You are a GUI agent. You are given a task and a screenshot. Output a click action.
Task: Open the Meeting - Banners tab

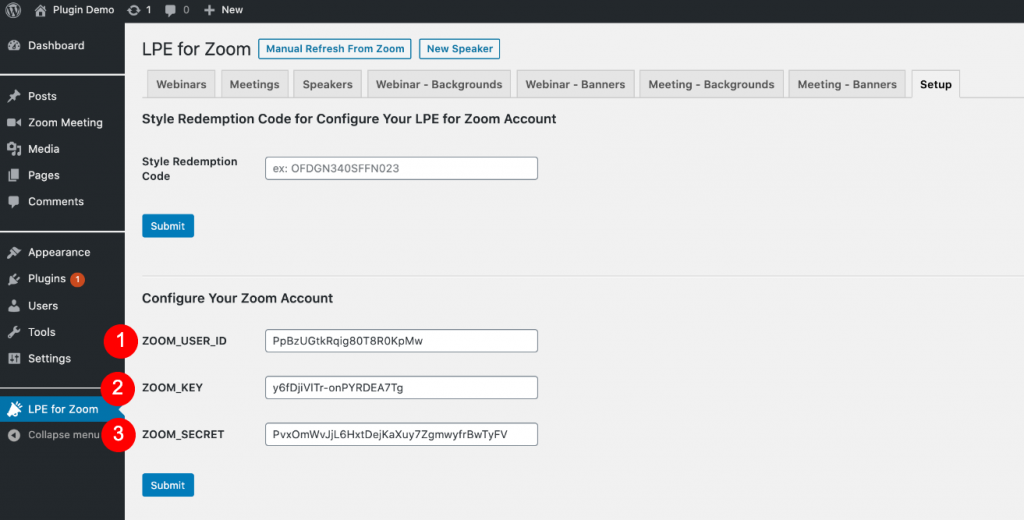coord(847,84)
